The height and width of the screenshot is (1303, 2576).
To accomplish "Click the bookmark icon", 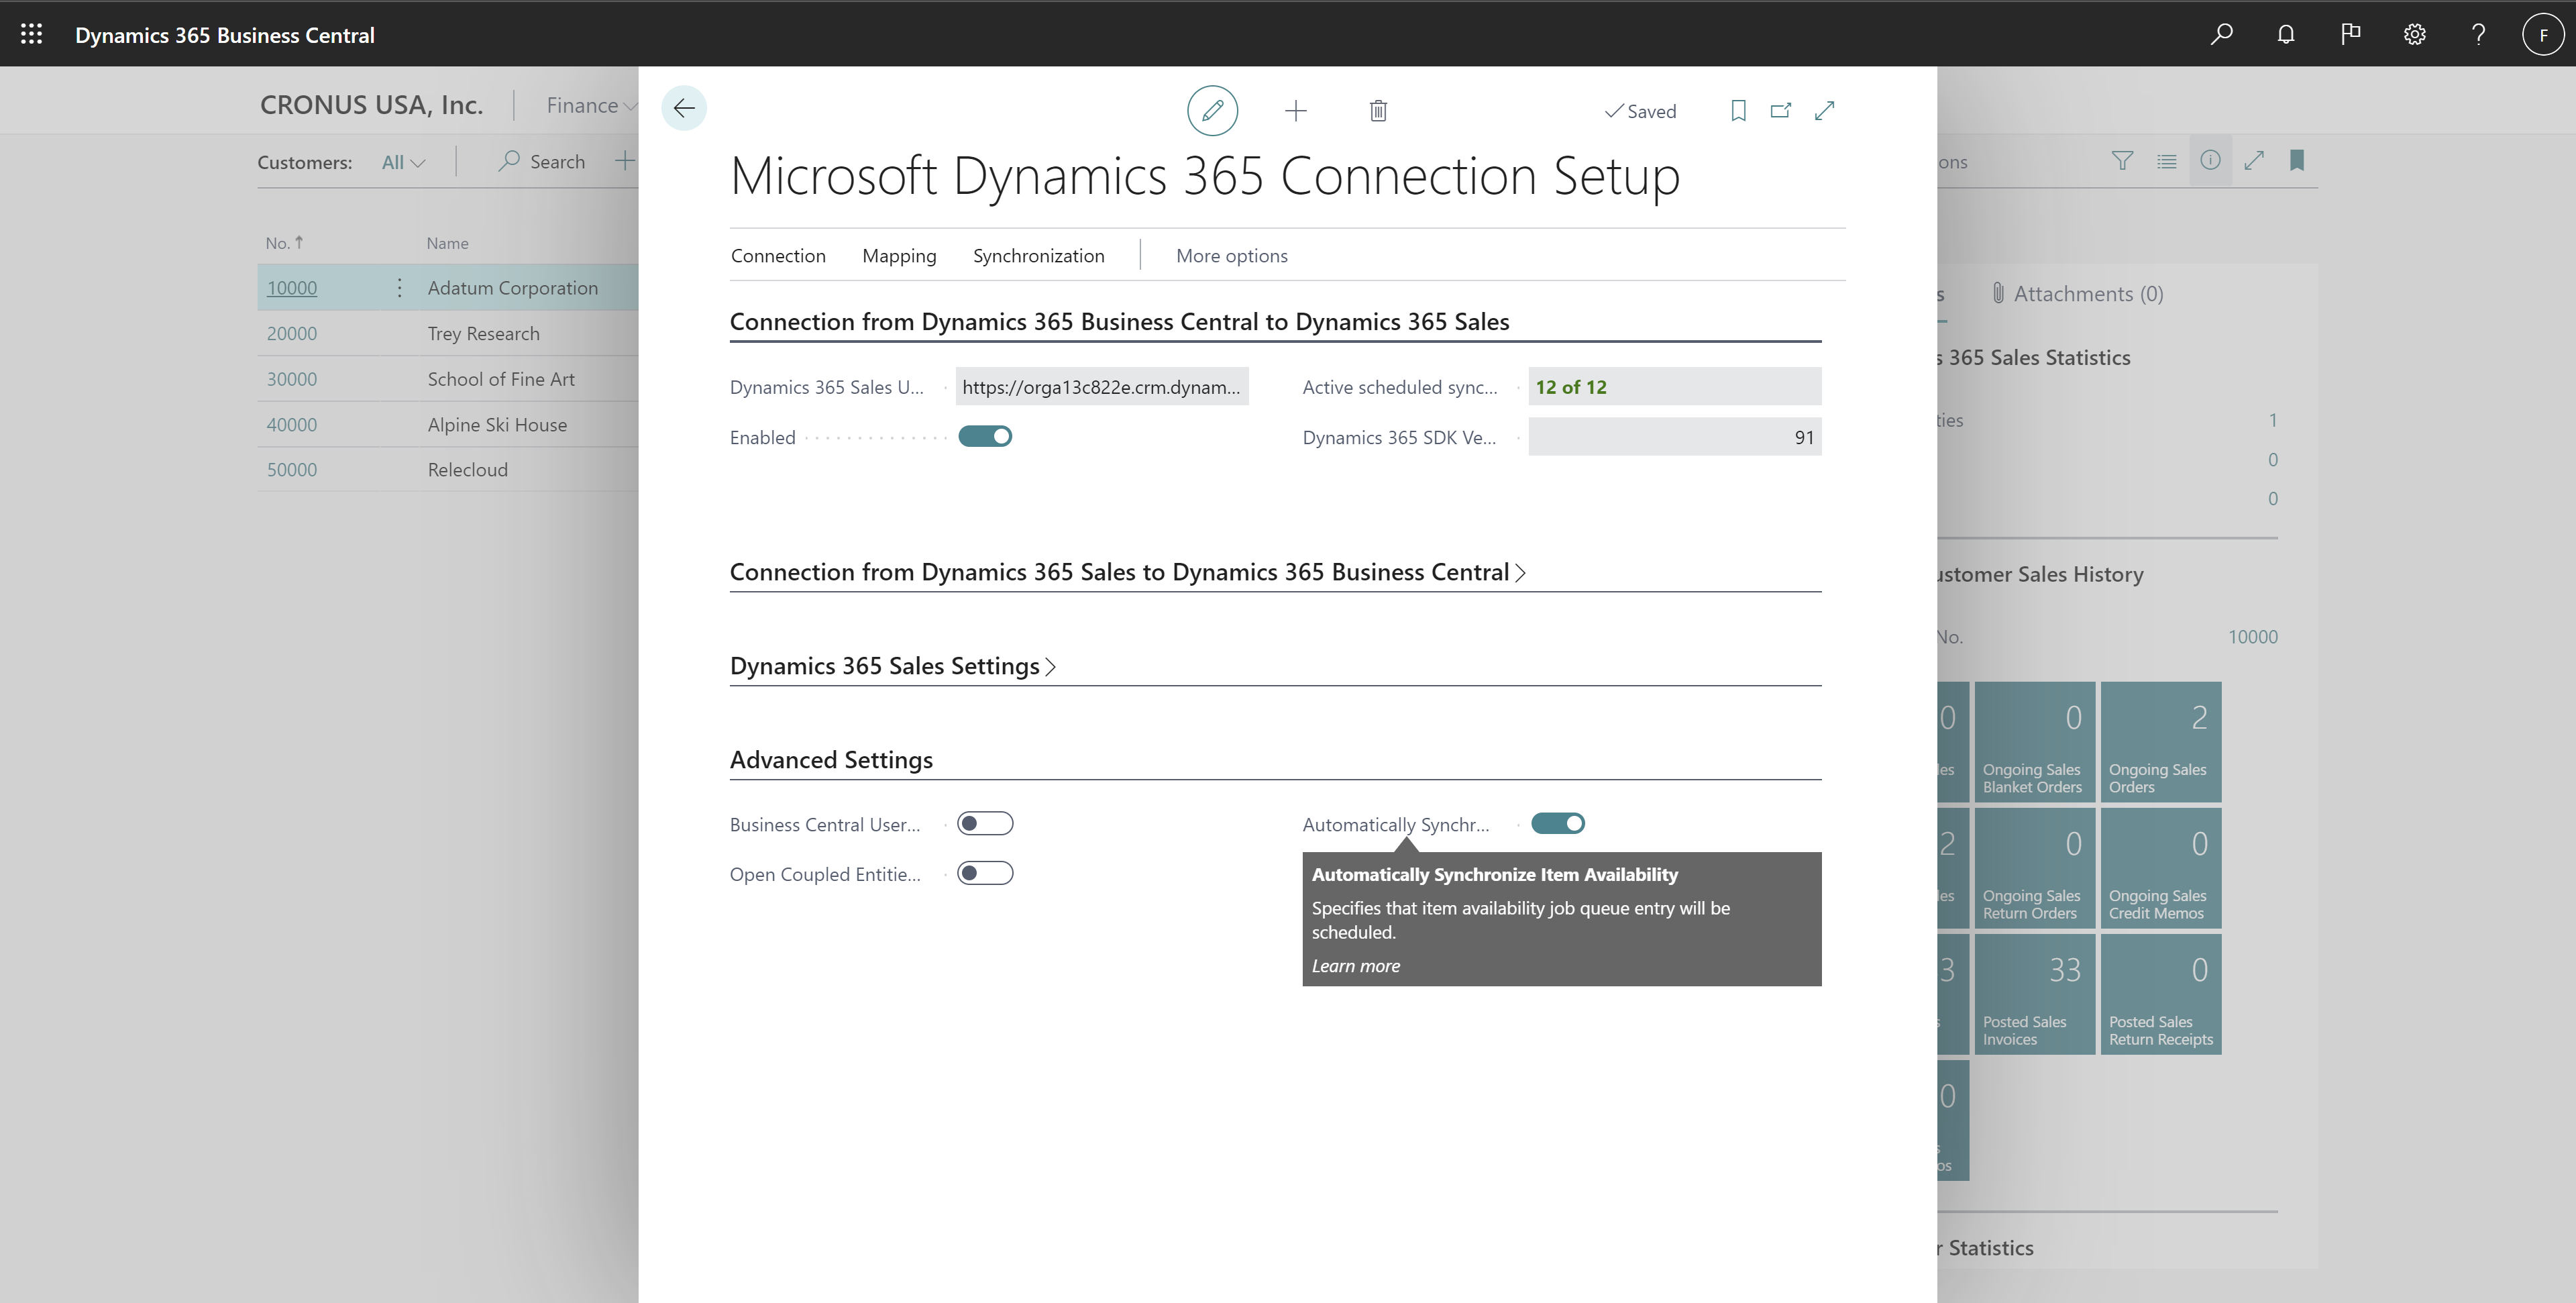I will tap(1734, 109).
